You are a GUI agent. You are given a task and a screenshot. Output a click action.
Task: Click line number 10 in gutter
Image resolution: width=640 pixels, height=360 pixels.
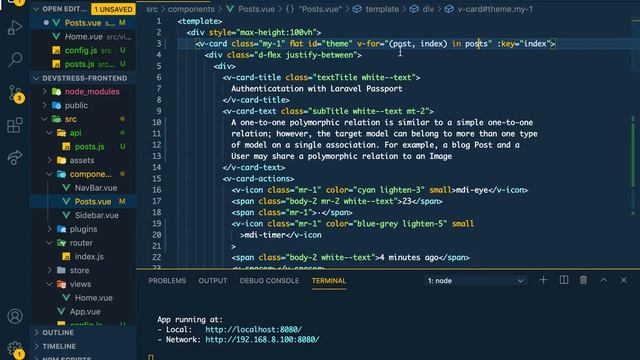click(x=157, y=122)
